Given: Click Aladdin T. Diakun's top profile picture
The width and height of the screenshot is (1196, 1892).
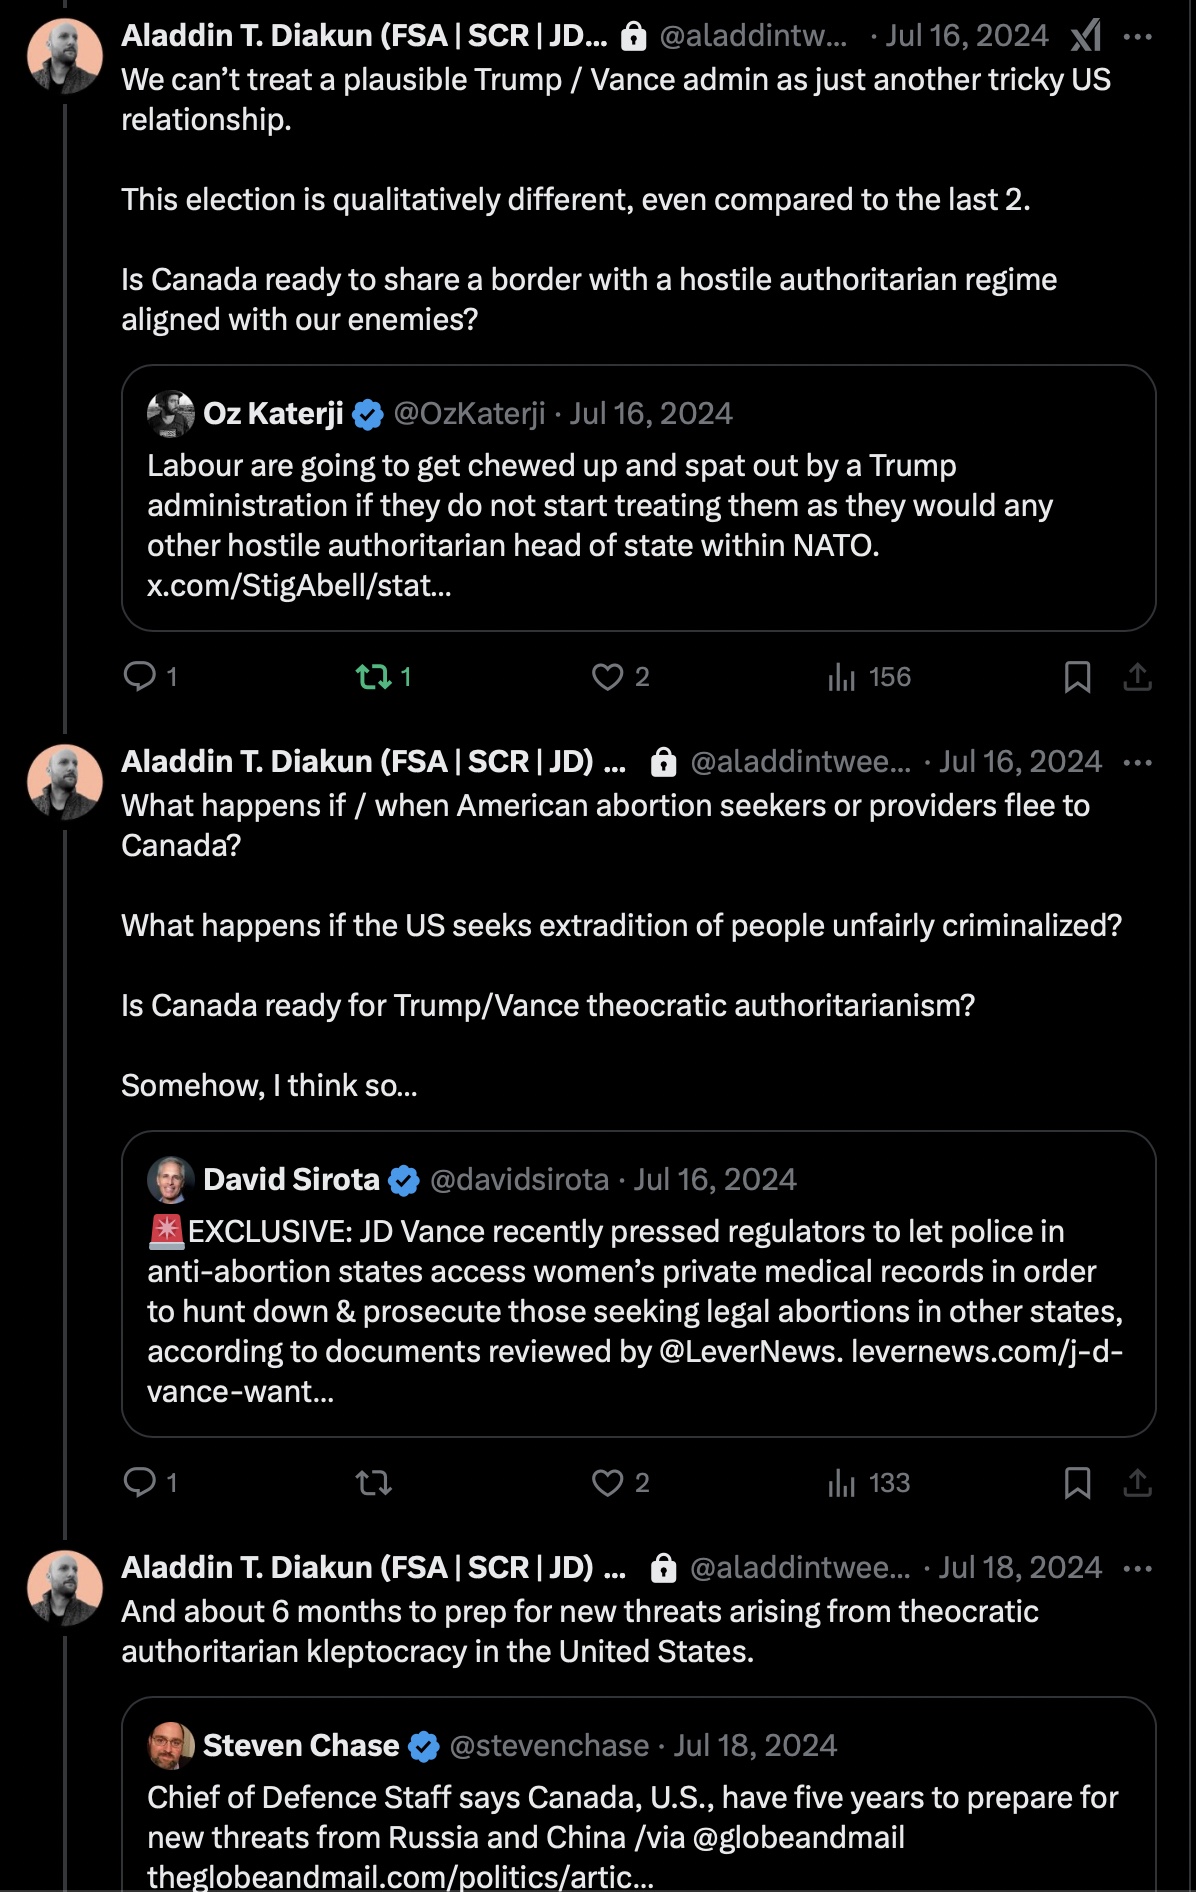Looking at the screenshot, I should (x=65, y=56).
